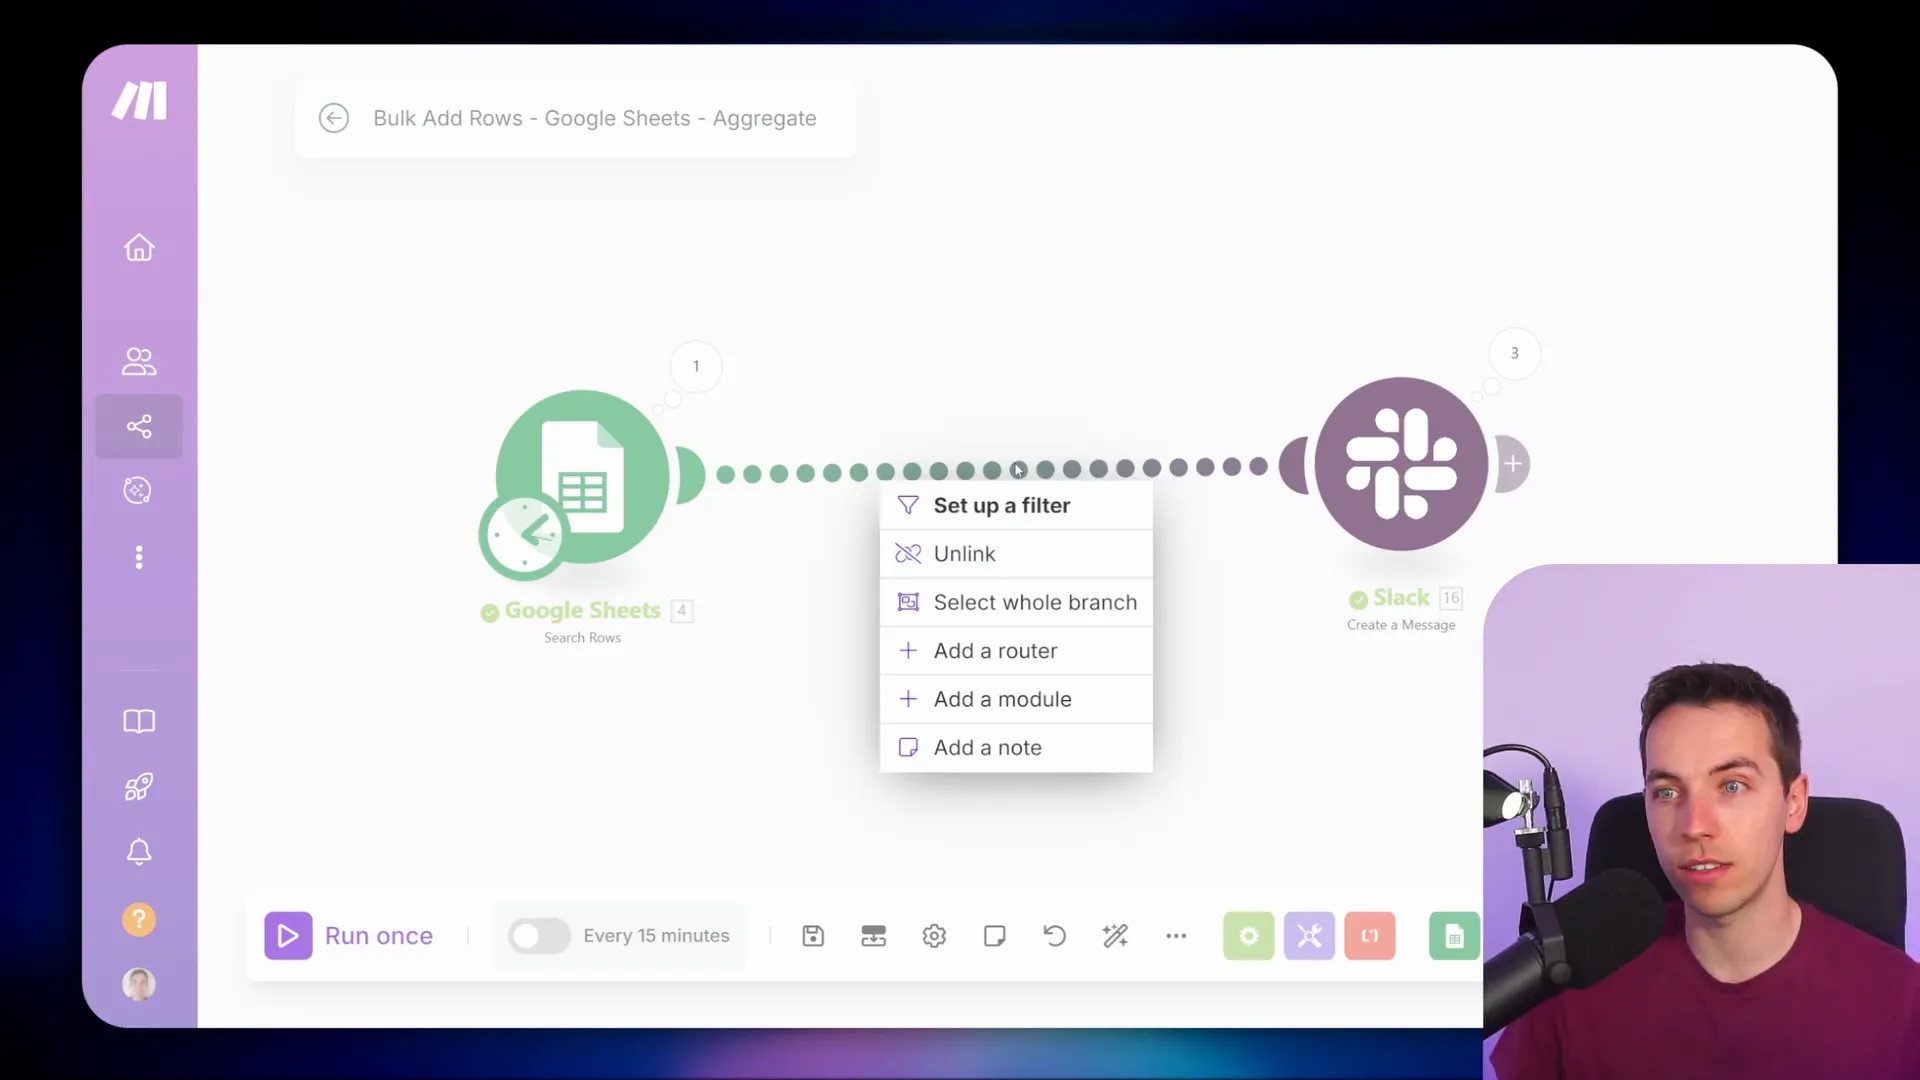Open the orange Help question icon
The image size is (1920, 1080).
click(139, 919)
